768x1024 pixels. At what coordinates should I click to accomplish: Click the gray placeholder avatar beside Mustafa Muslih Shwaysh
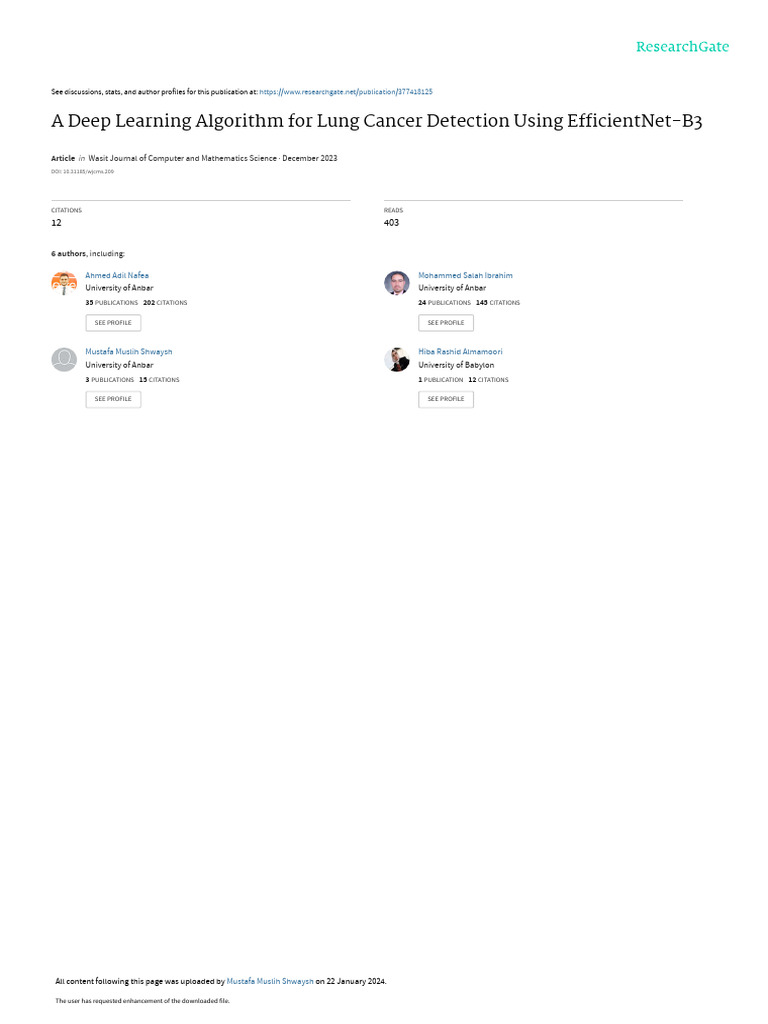(x=64, y=360)
